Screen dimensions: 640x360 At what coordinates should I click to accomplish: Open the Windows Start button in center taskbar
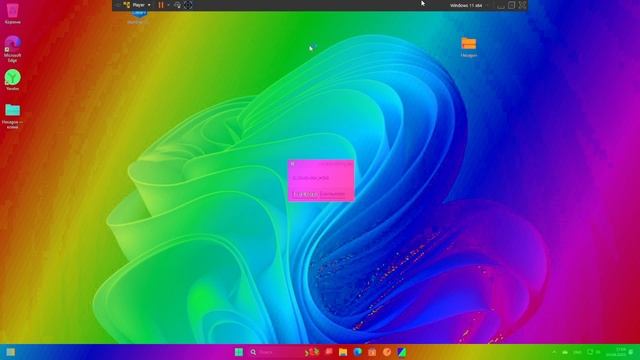tap(239, 352)
